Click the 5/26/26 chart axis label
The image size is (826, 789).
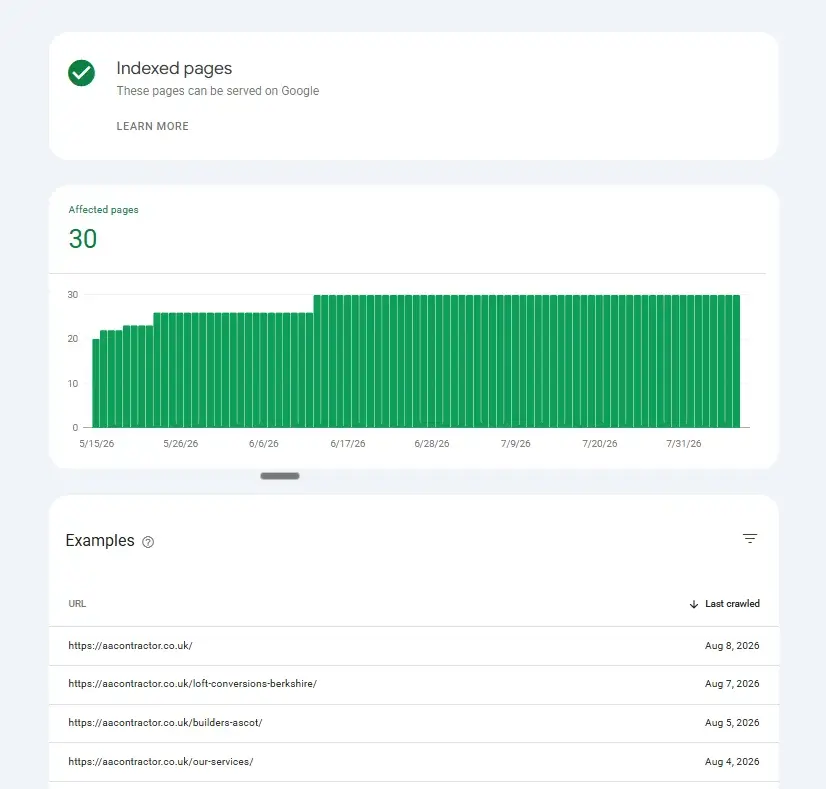coord(181,443)
